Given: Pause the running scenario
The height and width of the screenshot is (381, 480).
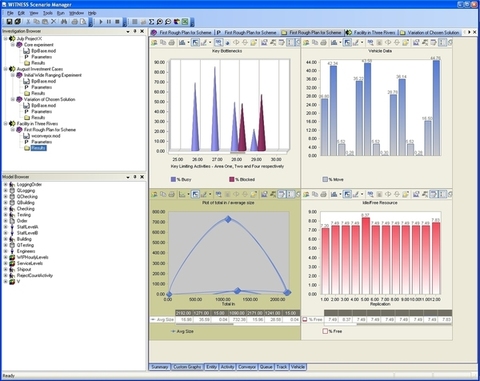Looking at the screenshot, I should [109, 22].
